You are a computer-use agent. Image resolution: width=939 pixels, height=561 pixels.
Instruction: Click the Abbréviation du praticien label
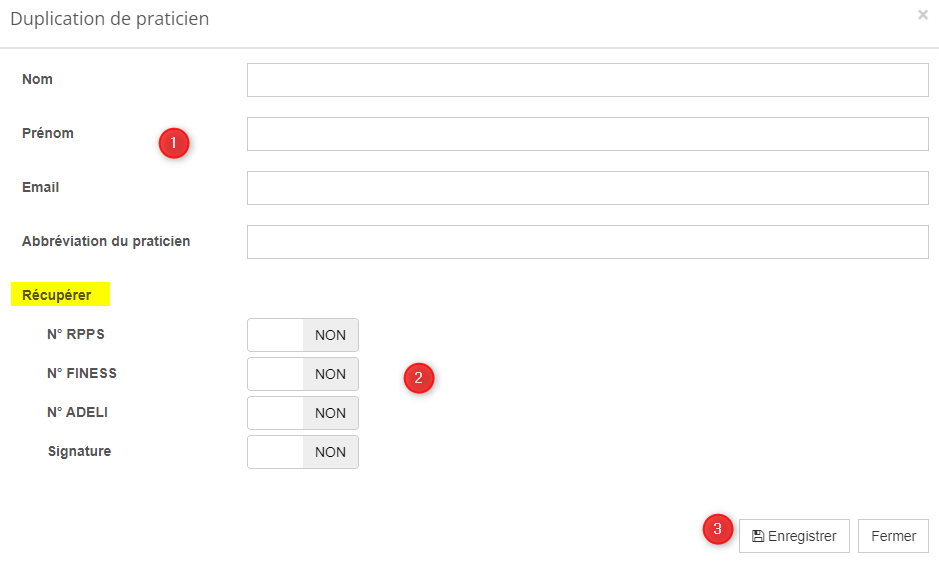pos(106,241)
